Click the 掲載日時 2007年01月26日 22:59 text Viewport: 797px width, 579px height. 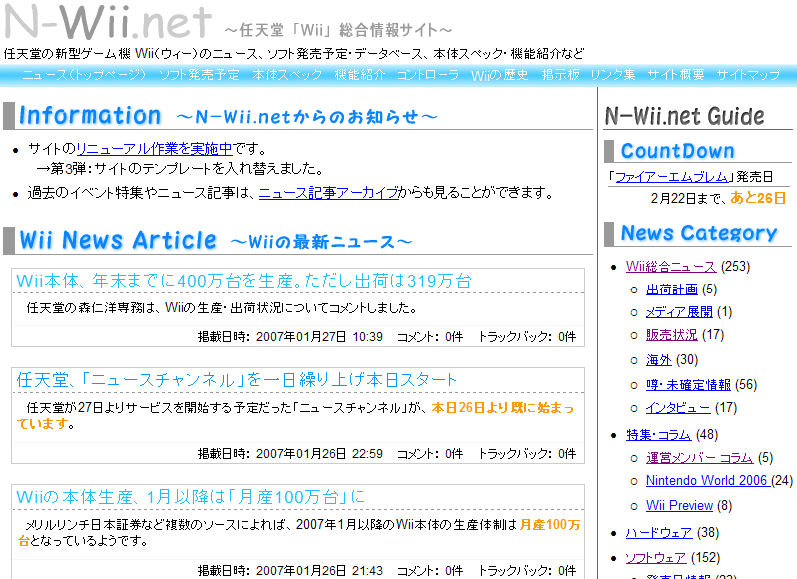pyautogui.click(x=290, y=453)
